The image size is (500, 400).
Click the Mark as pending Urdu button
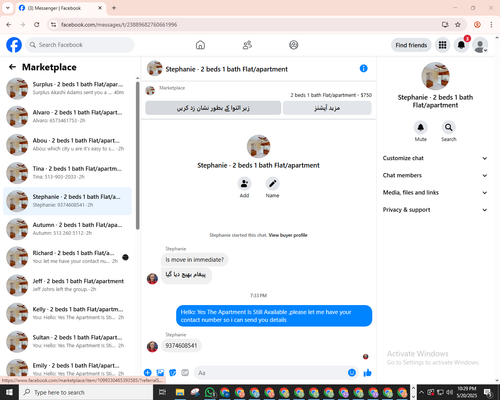click(x=213, y=108)
